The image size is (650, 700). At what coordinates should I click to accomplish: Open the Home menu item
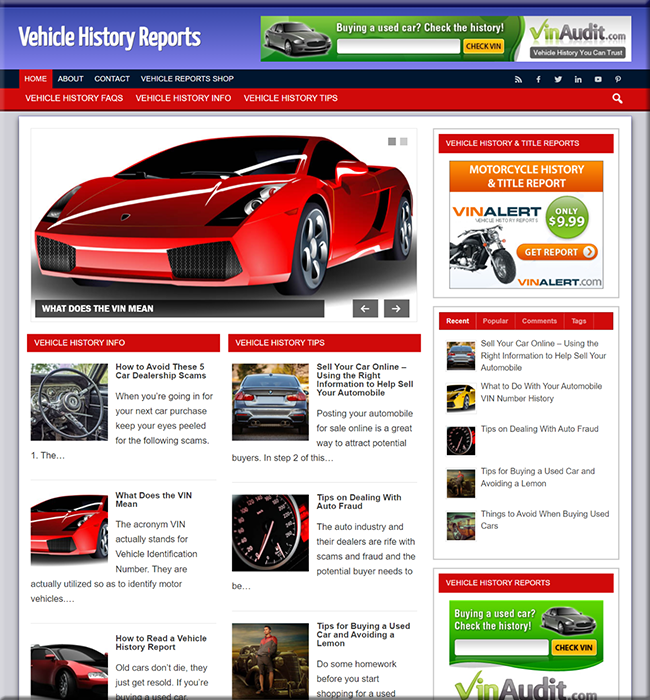(35, 79)
